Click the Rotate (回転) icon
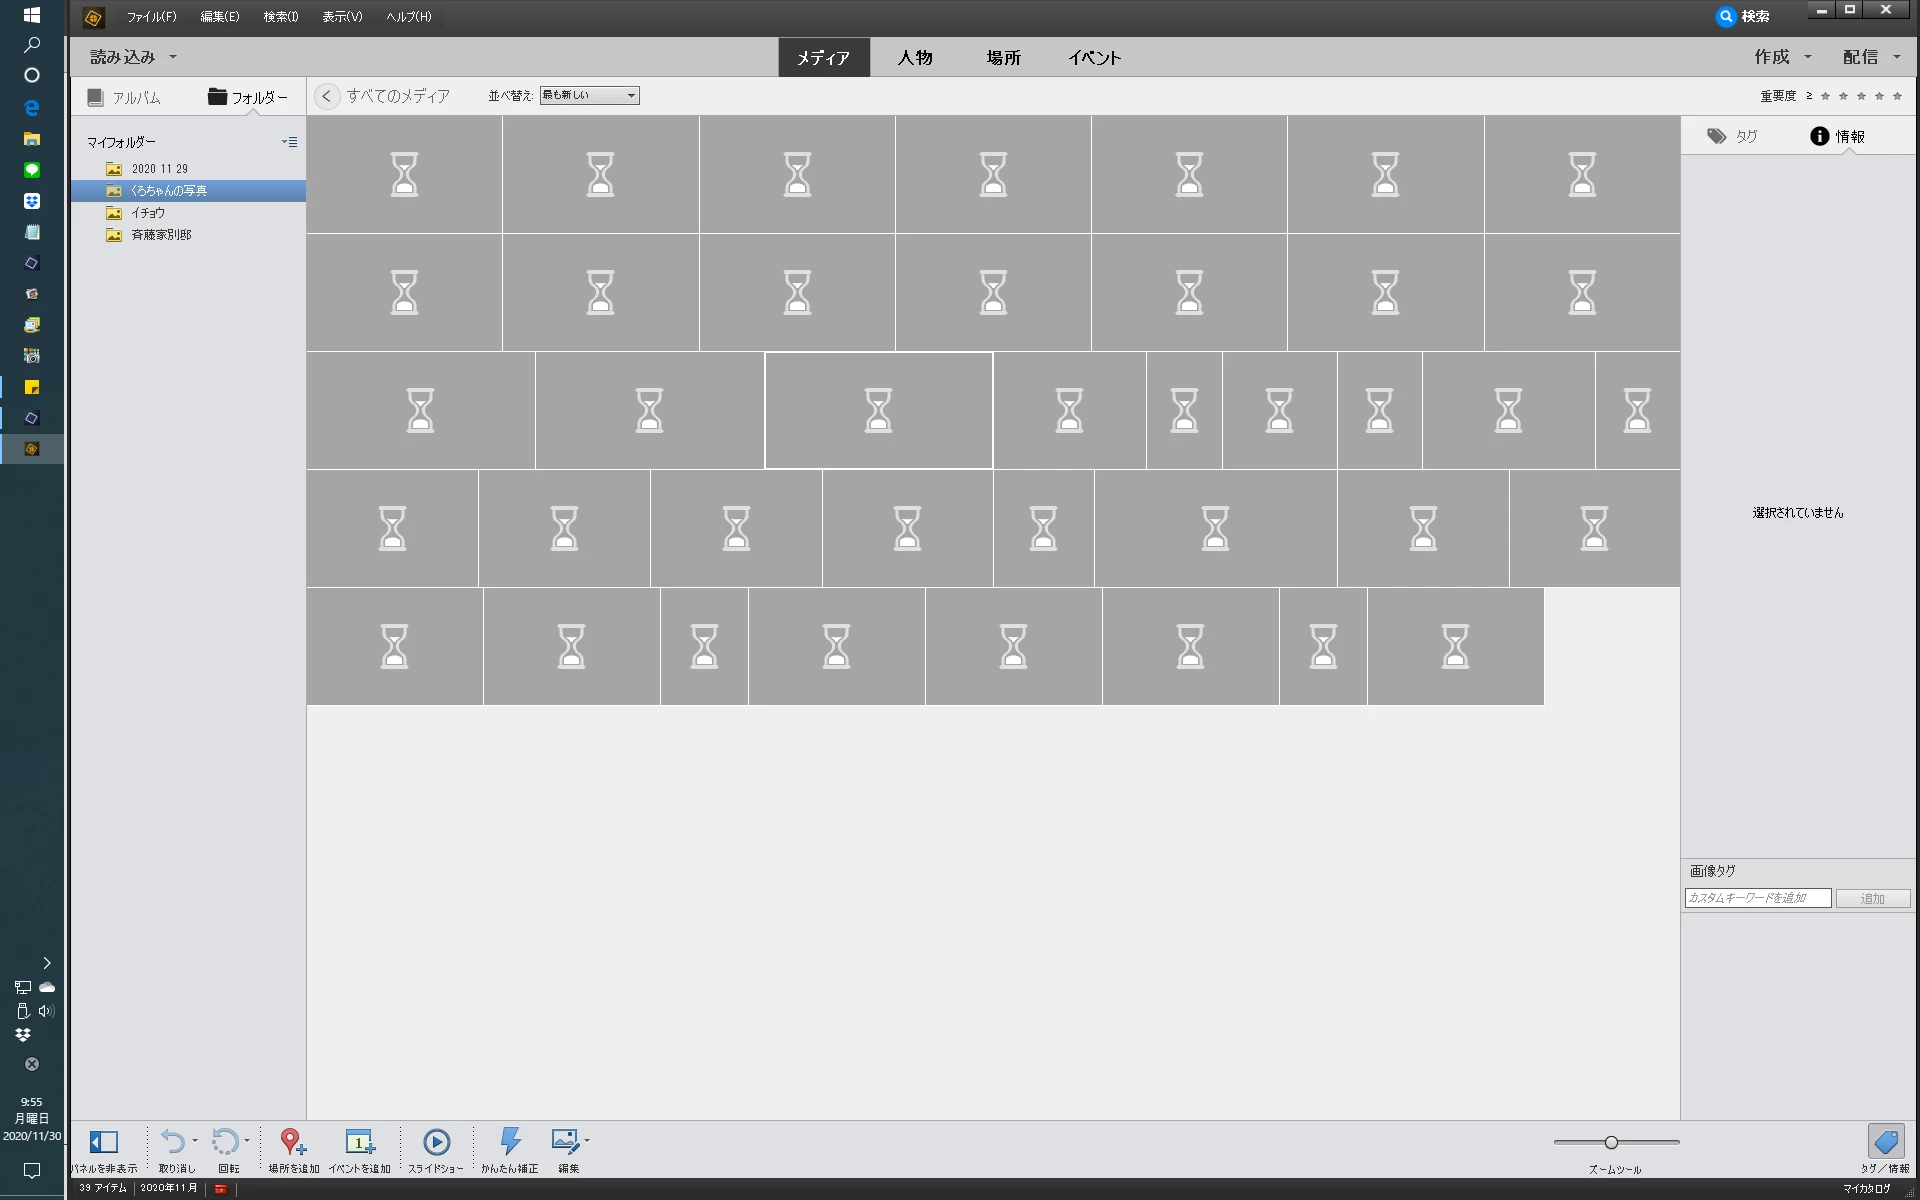 click(x=225, y=1142)
